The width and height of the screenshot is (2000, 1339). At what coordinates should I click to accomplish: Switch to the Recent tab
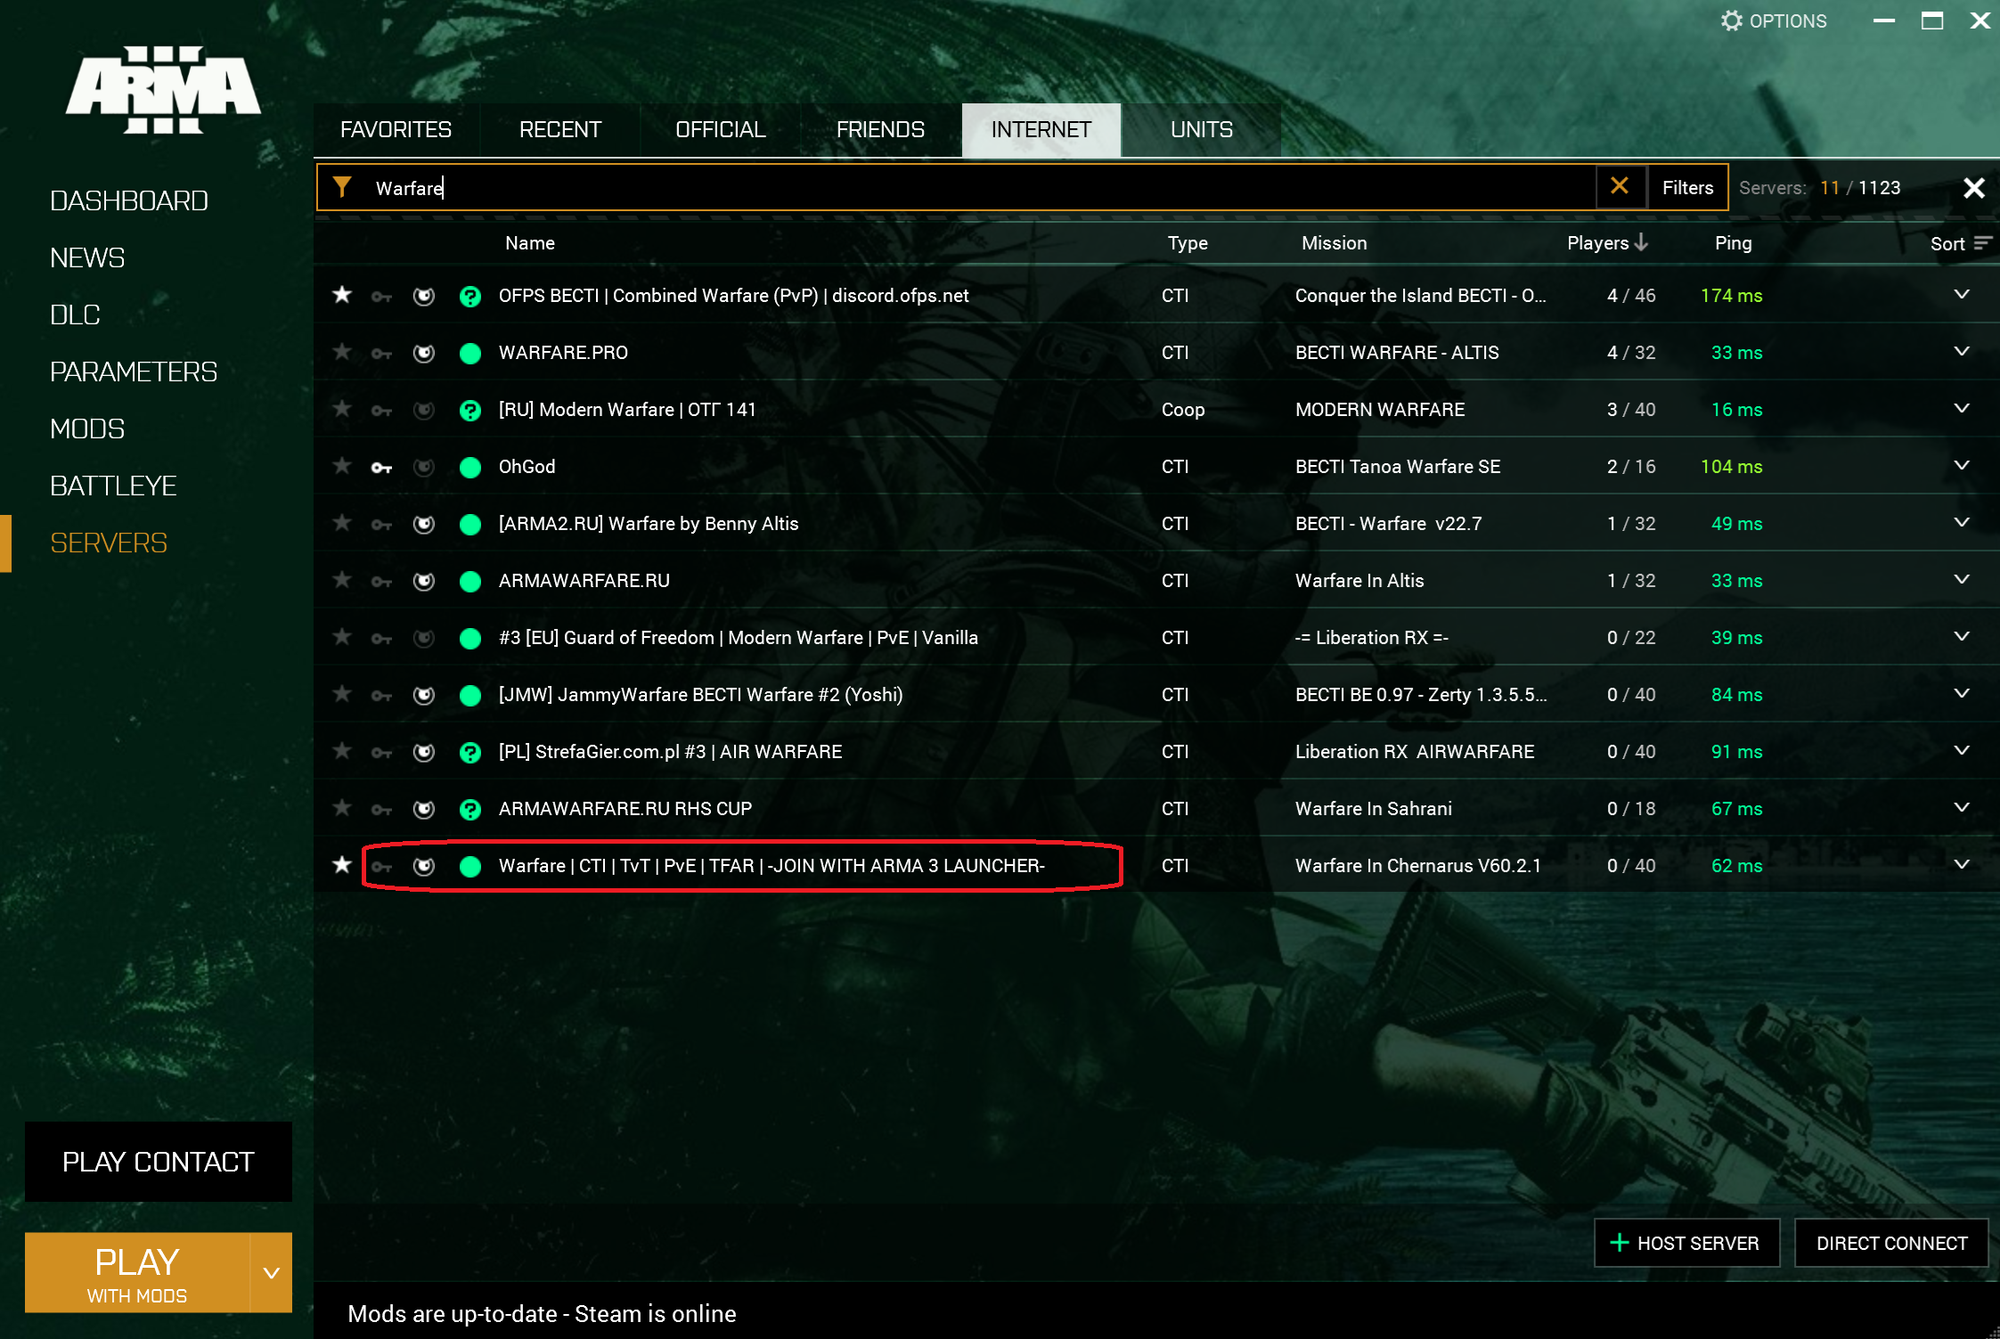coord(560,130)
